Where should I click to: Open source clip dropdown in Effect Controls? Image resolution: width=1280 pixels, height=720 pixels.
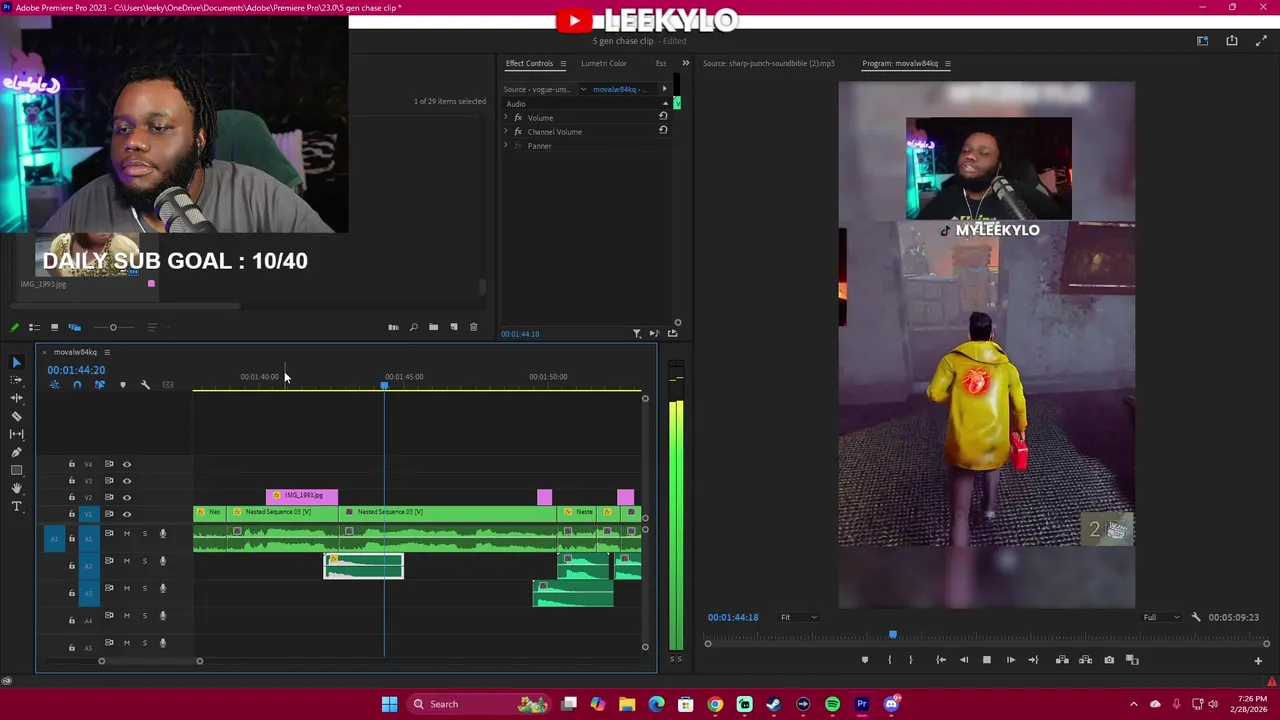[x=584, y=89]
